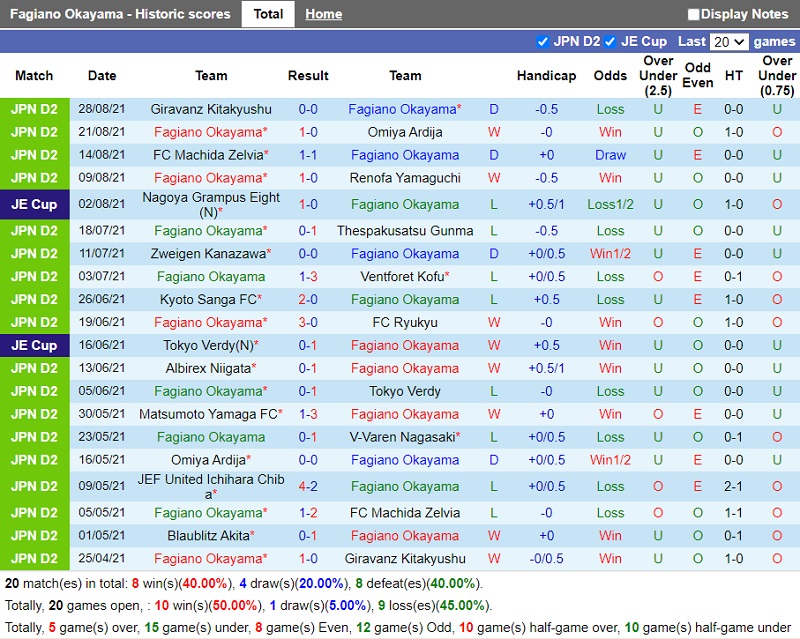Select the Total tab

[x=268, y=14]
